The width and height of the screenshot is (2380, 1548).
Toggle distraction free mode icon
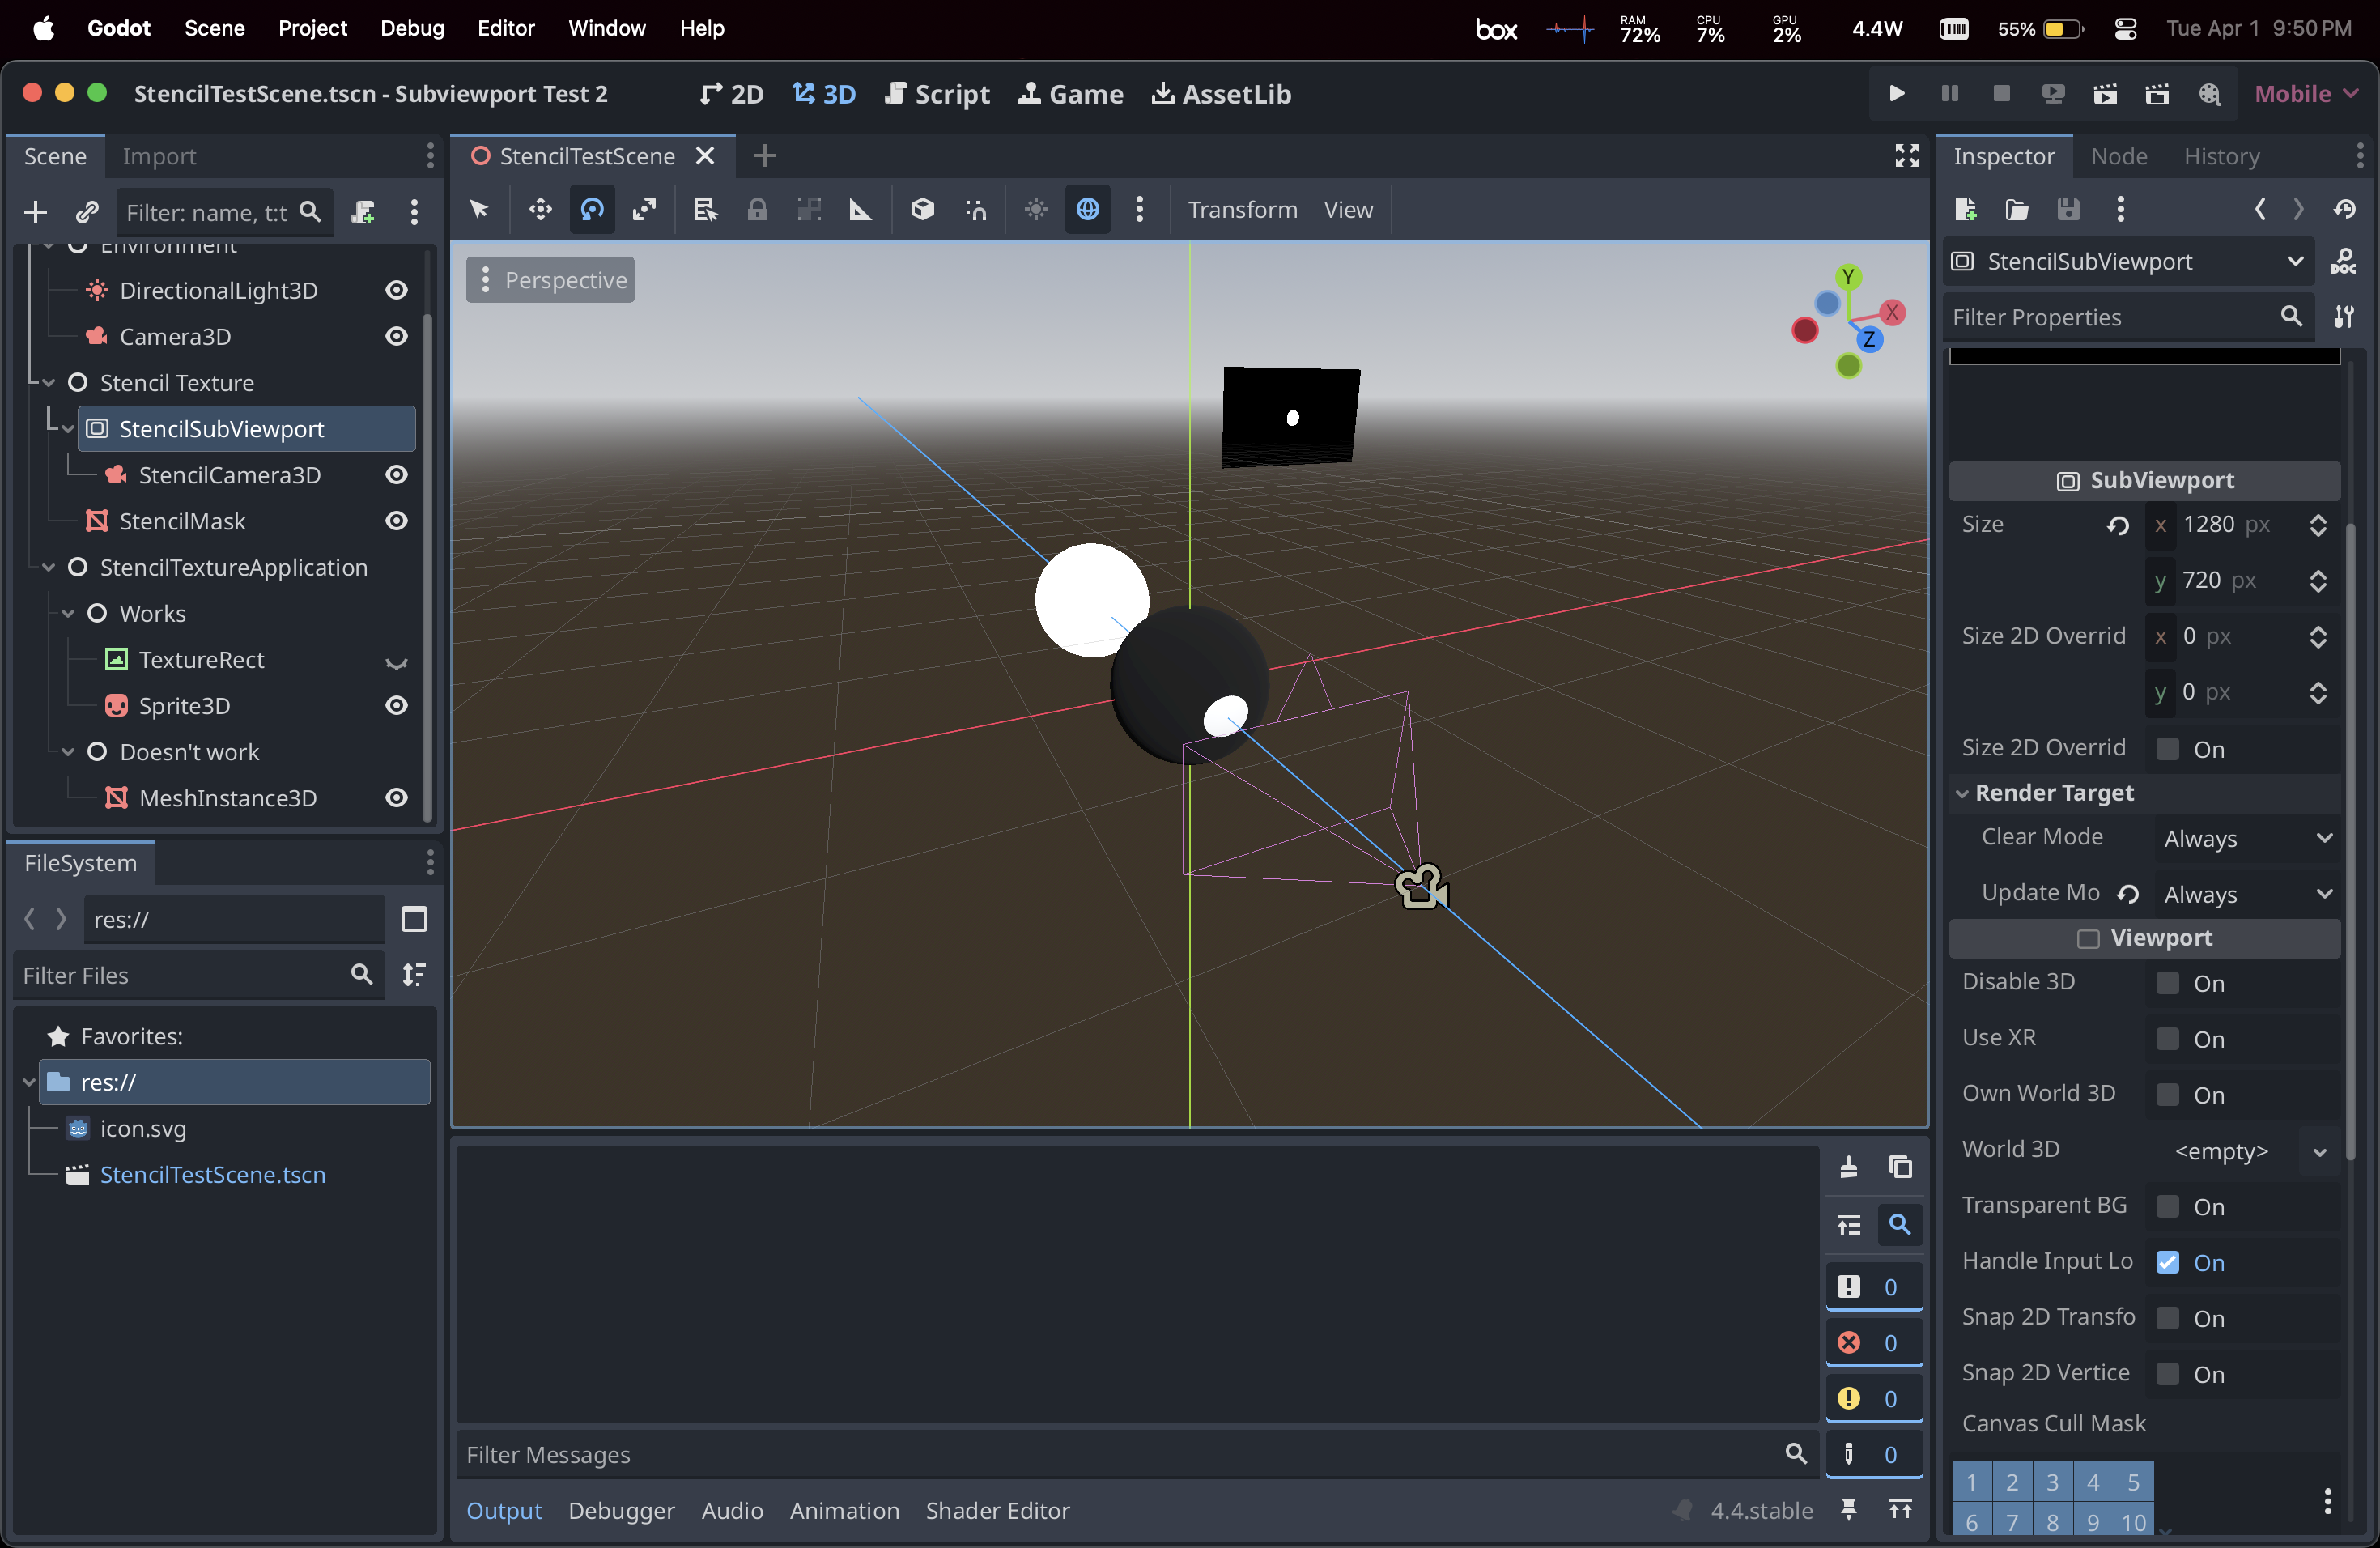tap(1907, 156)
